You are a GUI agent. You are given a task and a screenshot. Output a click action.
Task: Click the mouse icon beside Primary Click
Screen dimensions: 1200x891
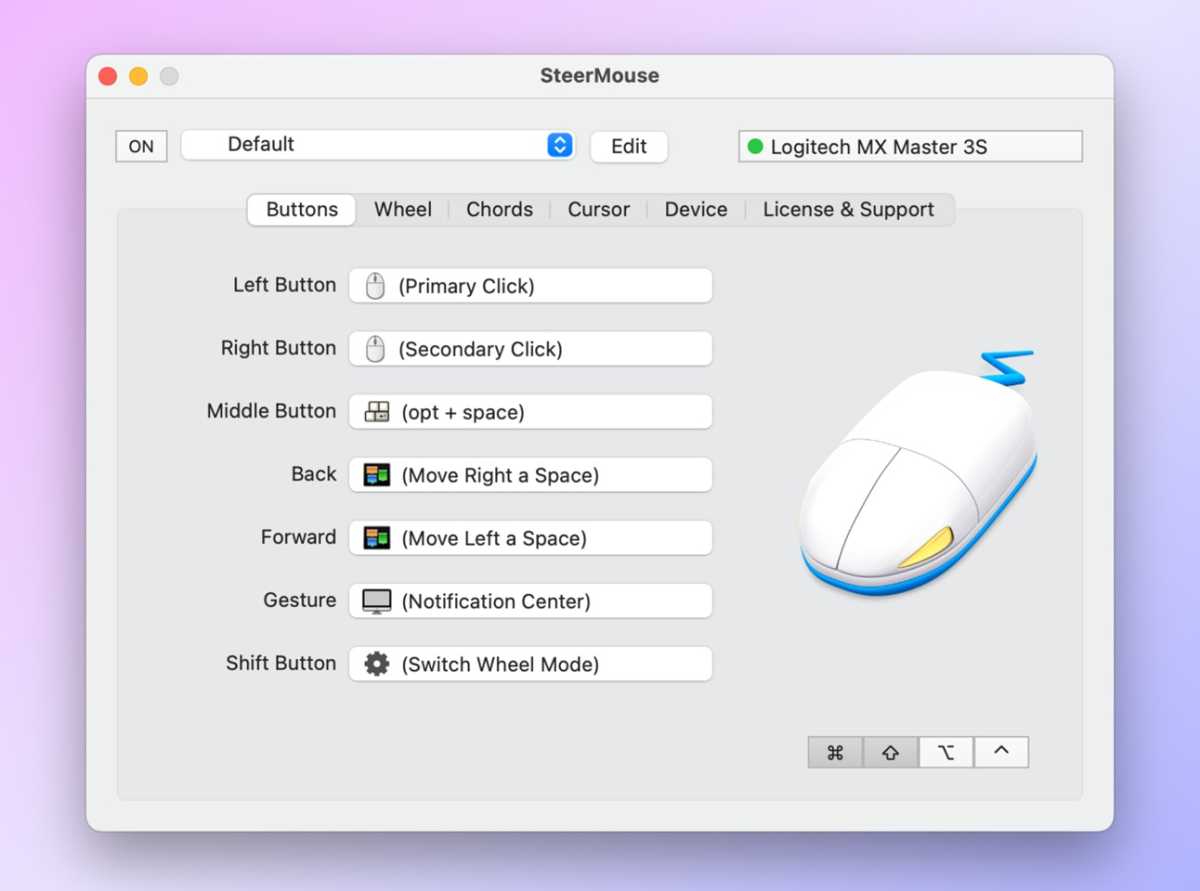pos(373,286)
